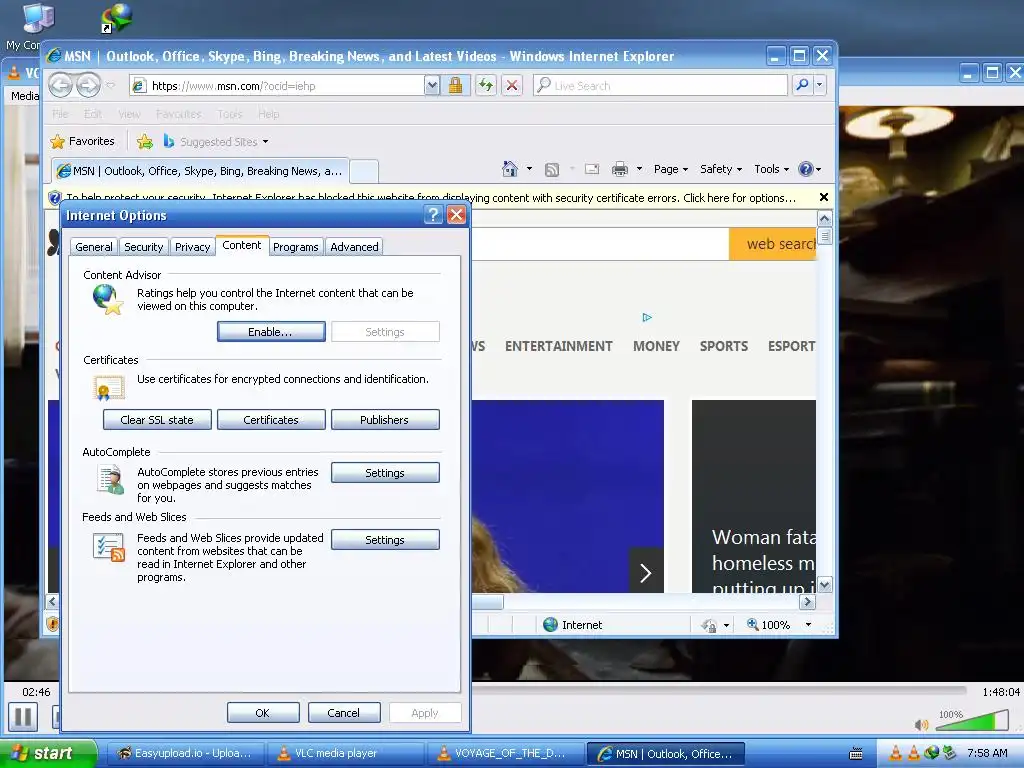Click the Clear SSL state button

[157, 420]
